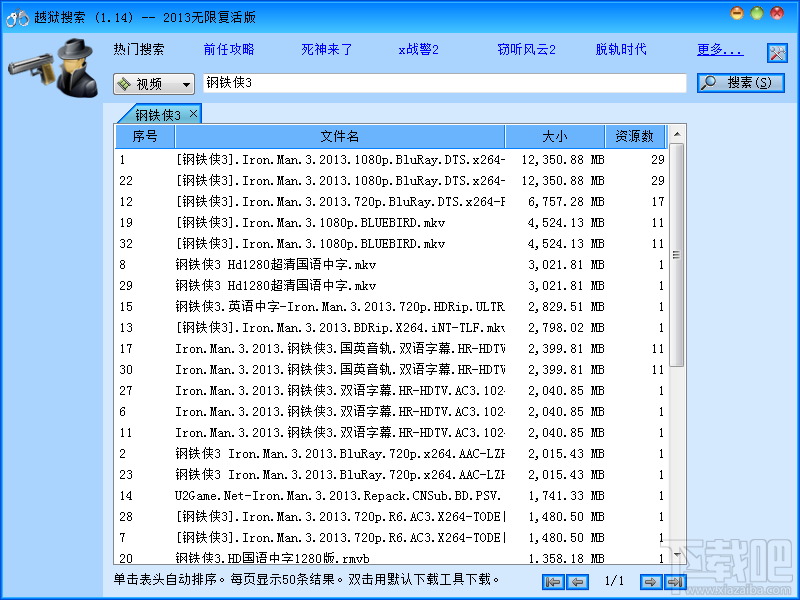The width and height of the screenshot is (800, 600).
Task: Go to the previous page arrow
Action: pyautogui.click(x=578, y=582)
